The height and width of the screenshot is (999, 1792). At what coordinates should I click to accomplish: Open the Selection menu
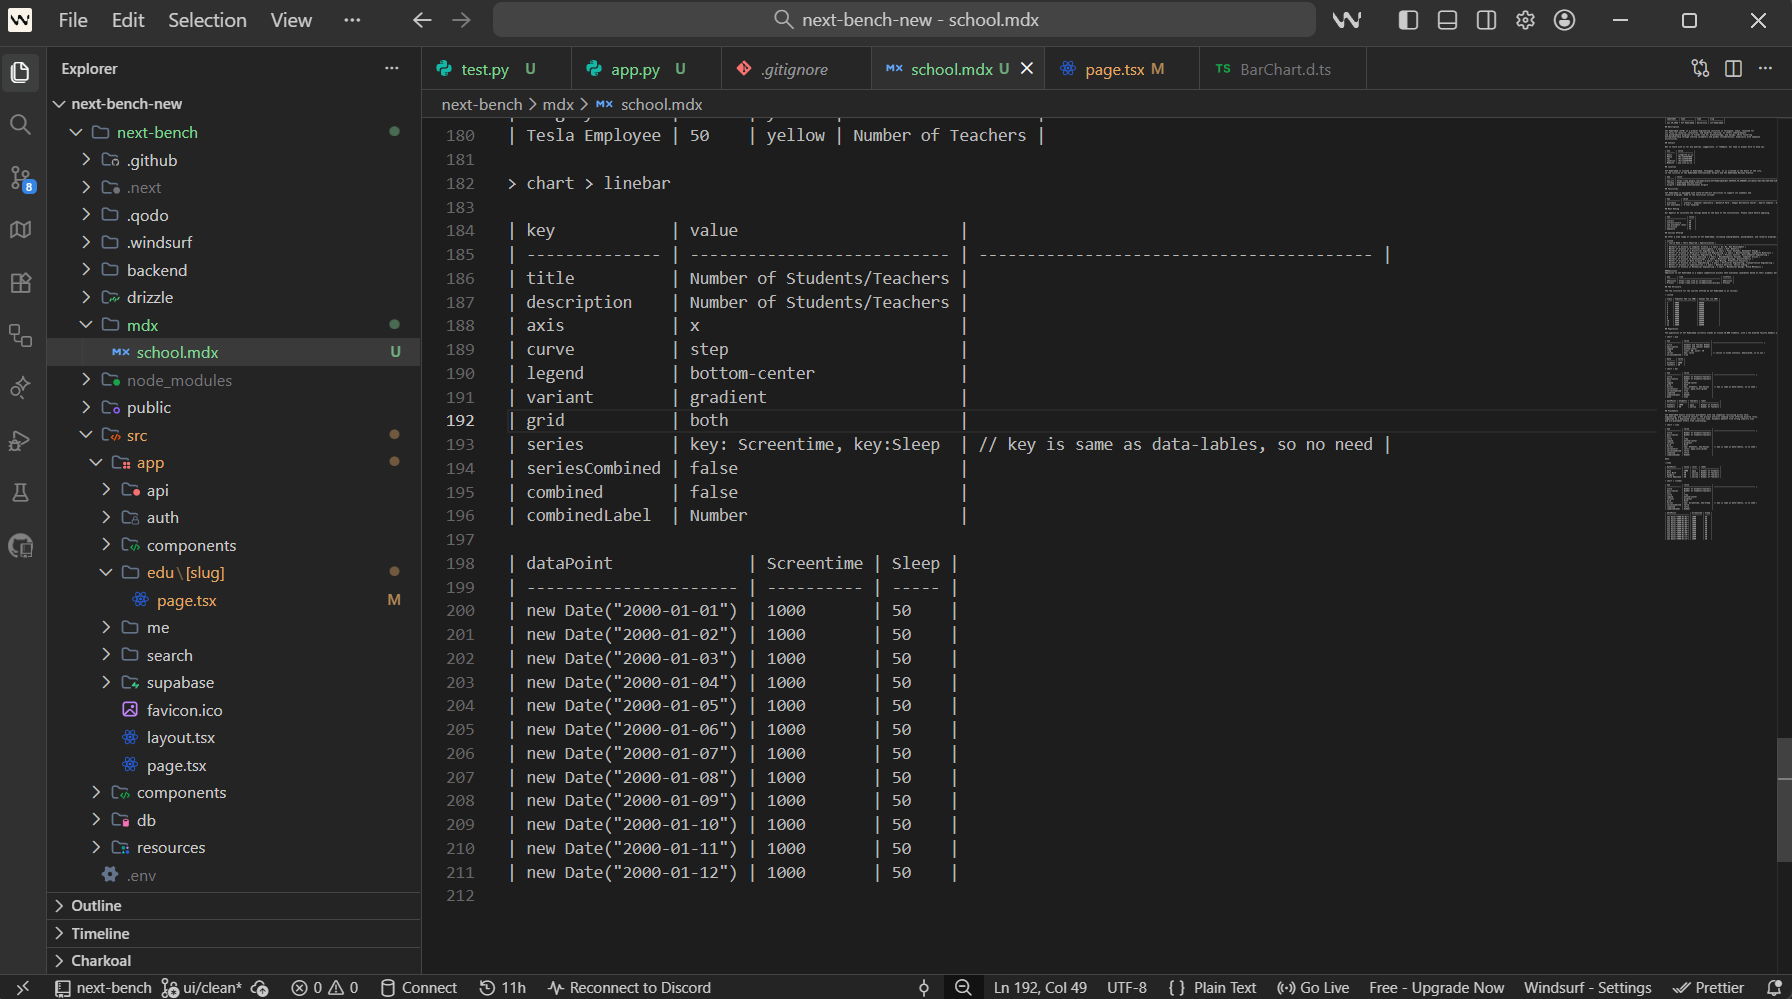[207, 20]
